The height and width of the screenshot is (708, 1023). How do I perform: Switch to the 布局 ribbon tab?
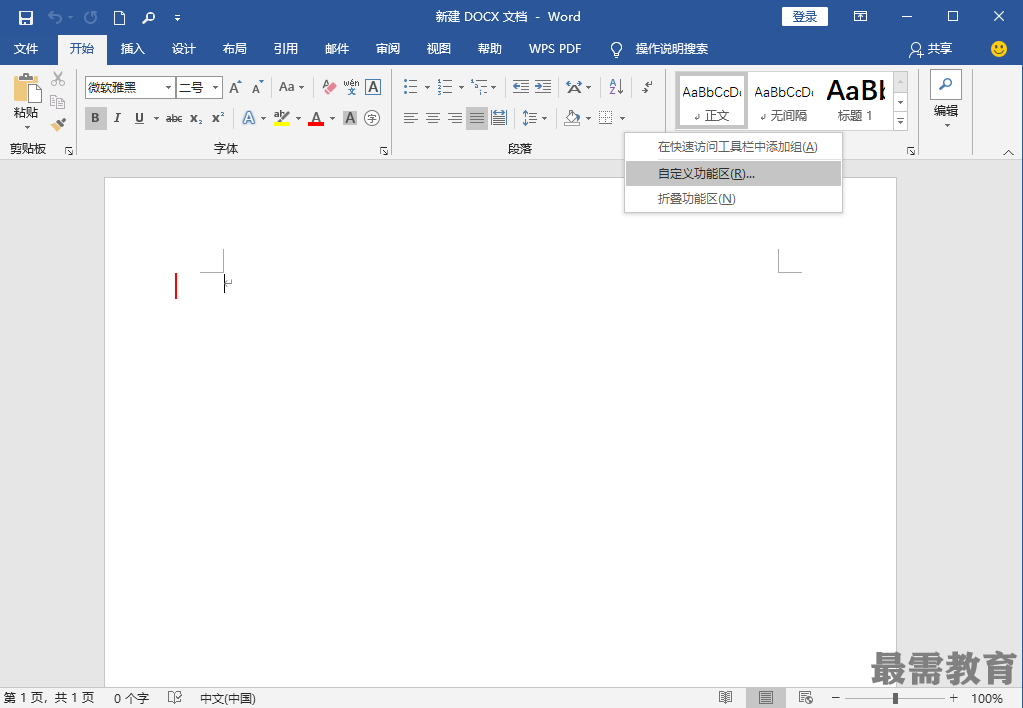(234, 49)
